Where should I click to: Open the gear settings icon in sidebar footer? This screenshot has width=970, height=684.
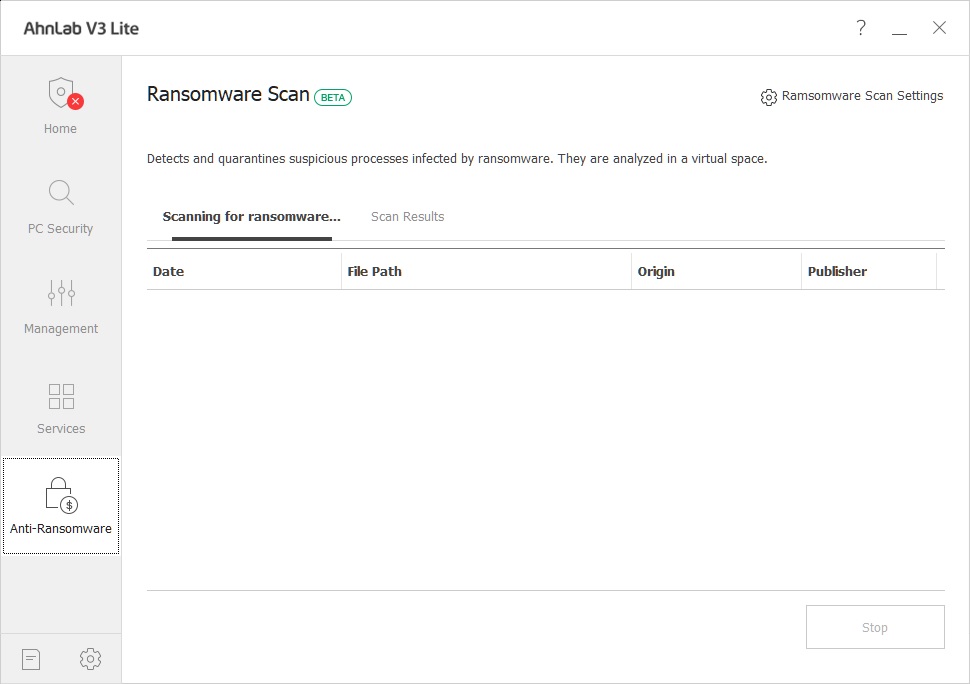click(90, 659)
